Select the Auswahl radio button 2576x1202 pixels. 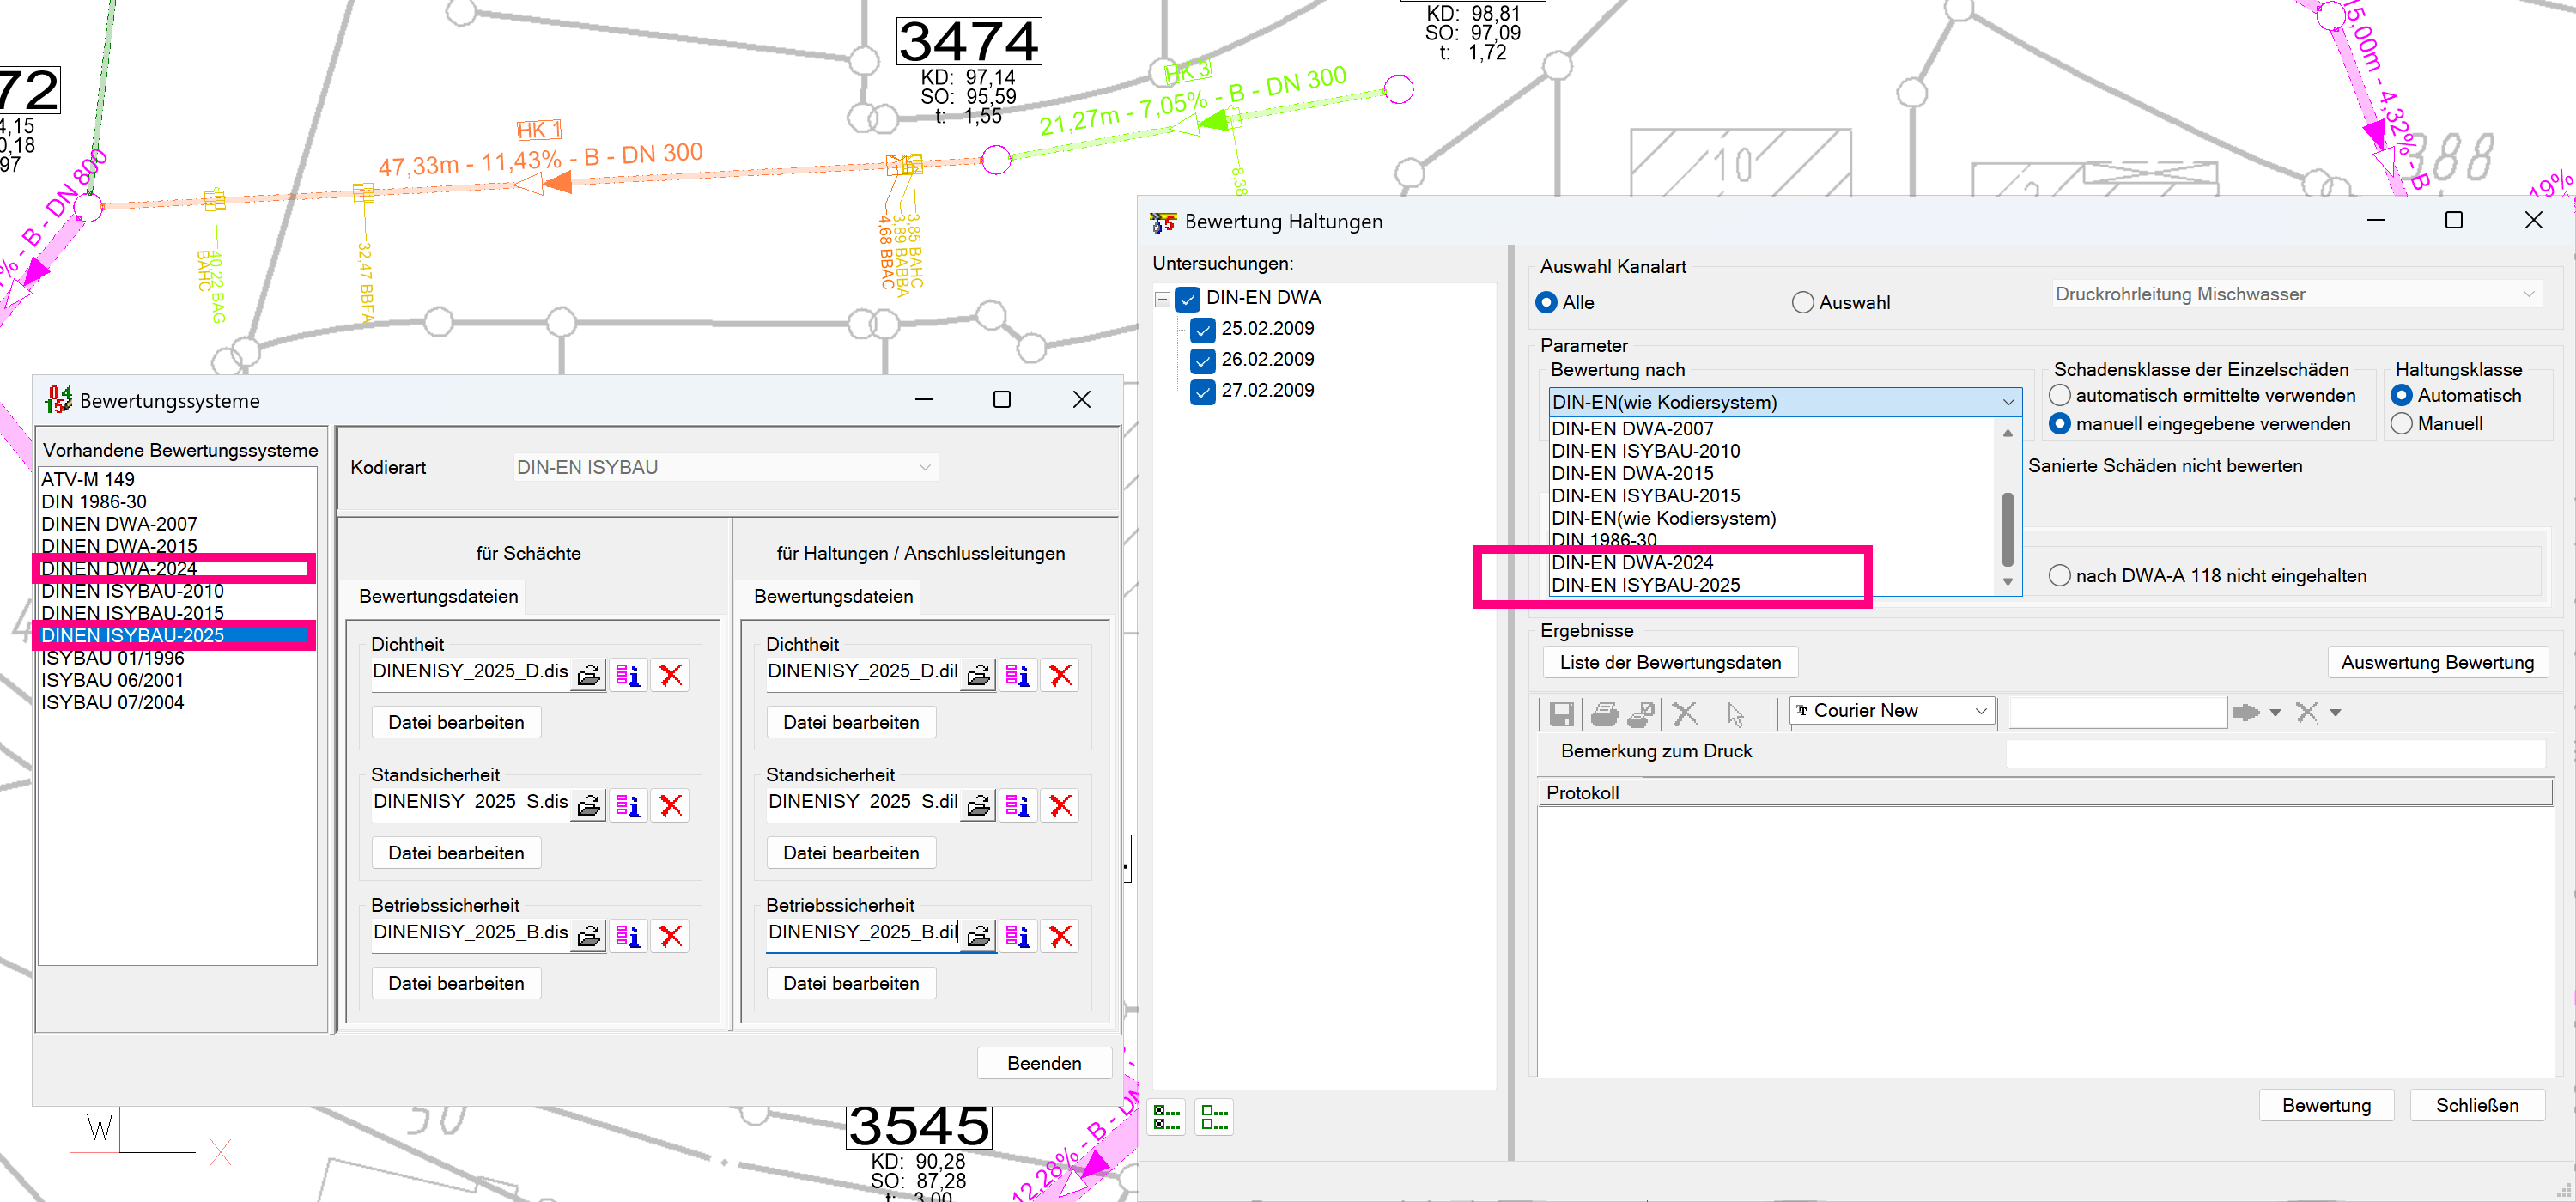(x=1802, y=302)
